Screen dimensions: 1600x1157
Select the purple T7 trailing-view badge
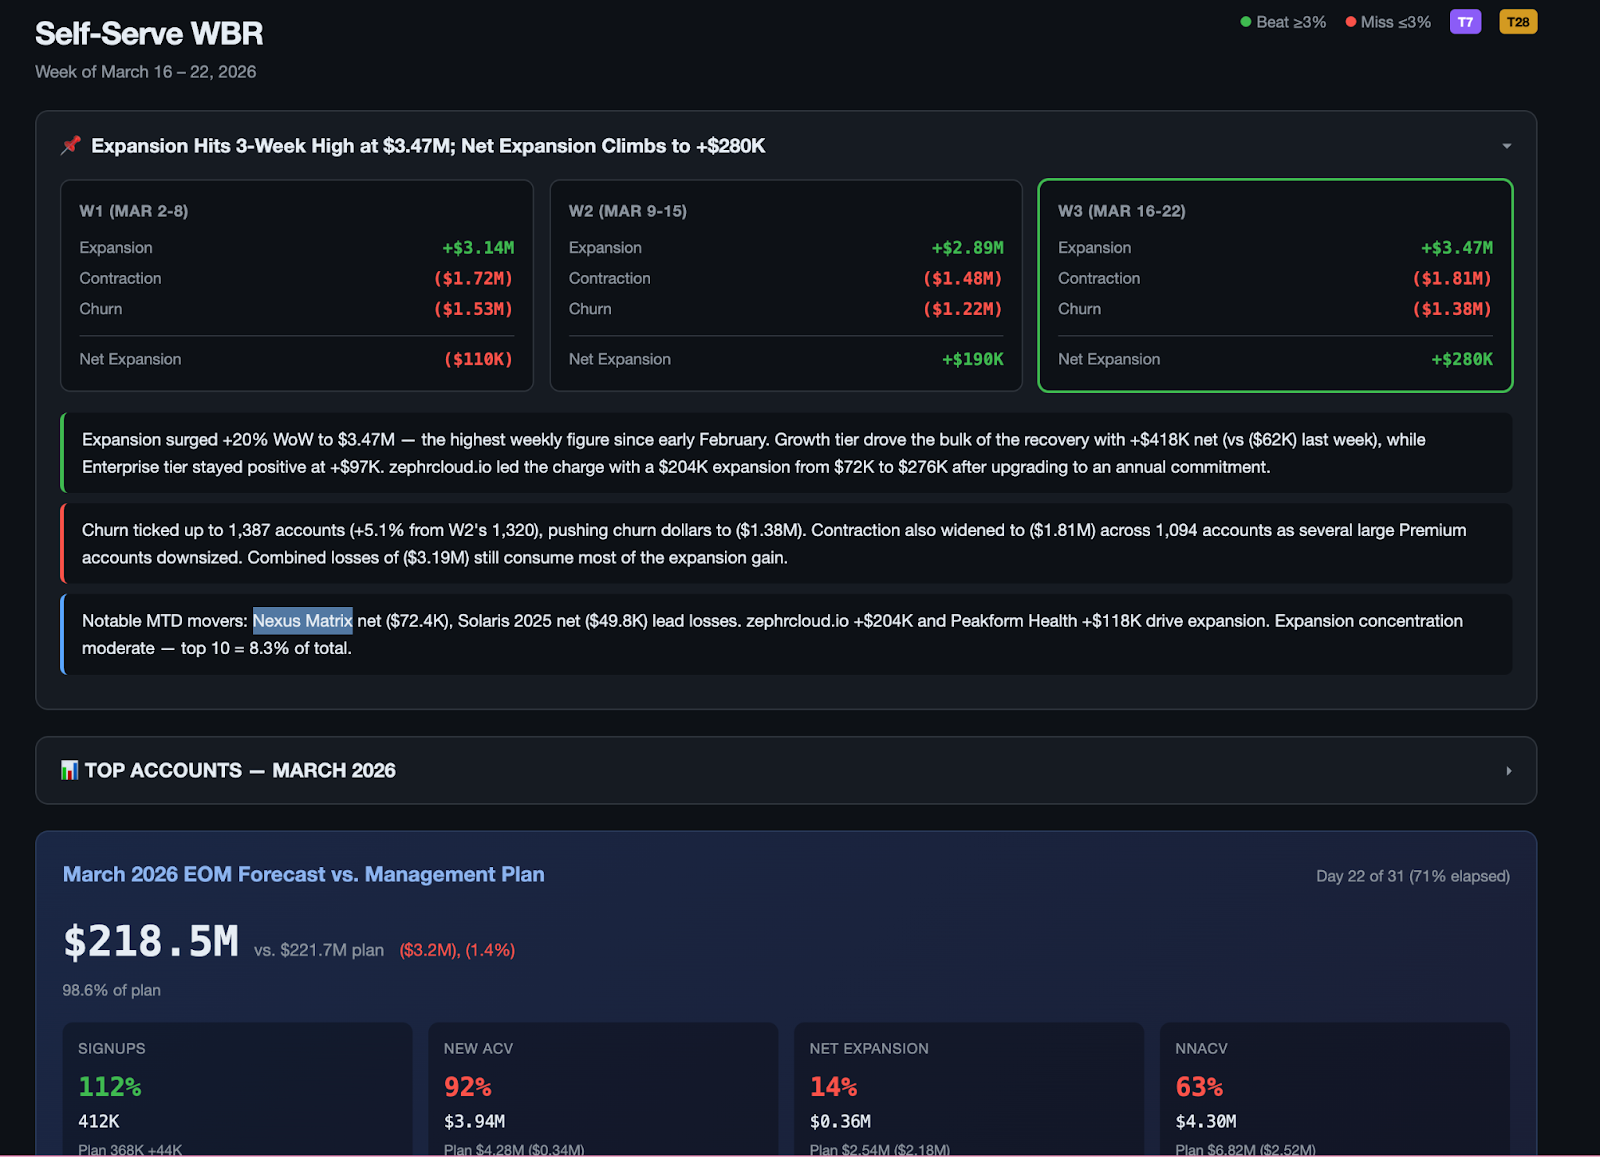pyautogui.click(x=1465, y=21)
